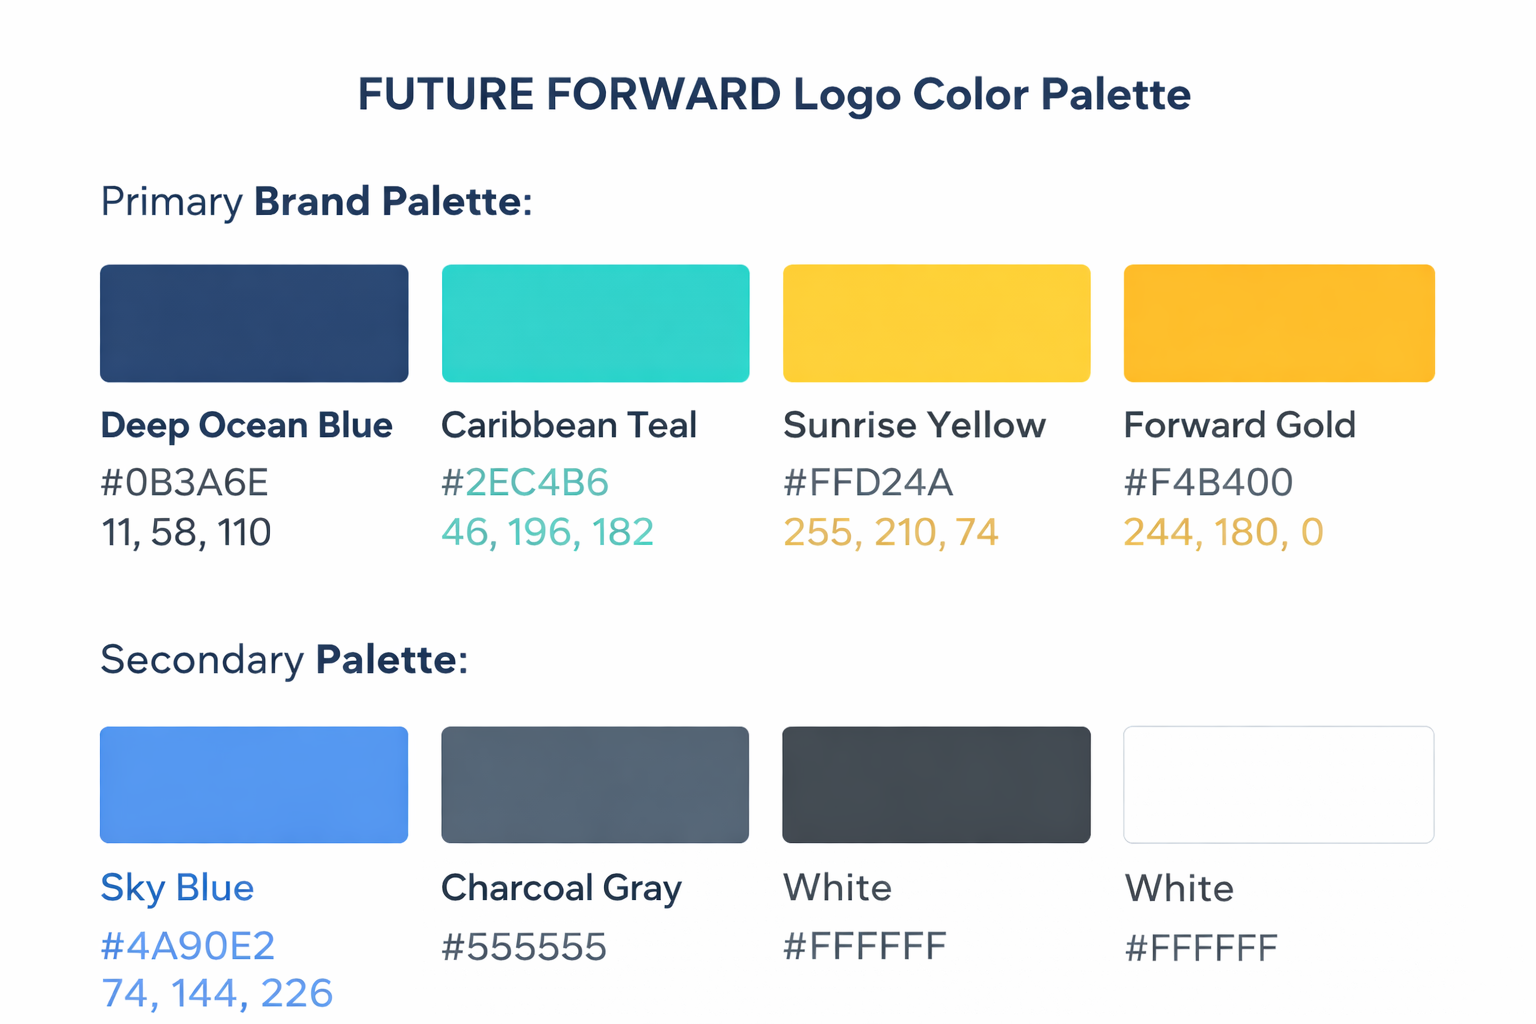Select the Caribbean Teal color swatch
The height and width of the screenshot is (1024, 1536).
coord(595,323)
